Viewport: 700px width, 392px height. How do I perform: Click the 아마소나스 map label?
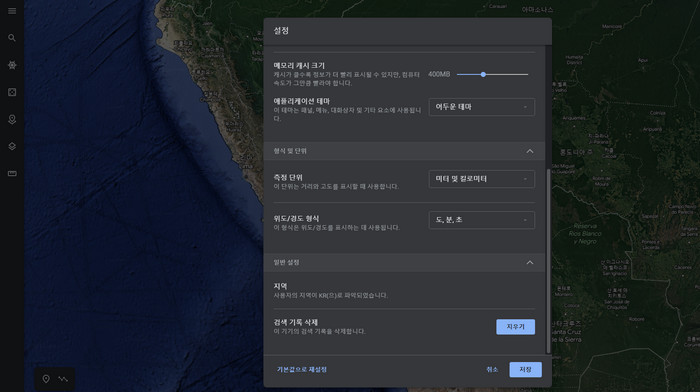click(x=538, y=9)
